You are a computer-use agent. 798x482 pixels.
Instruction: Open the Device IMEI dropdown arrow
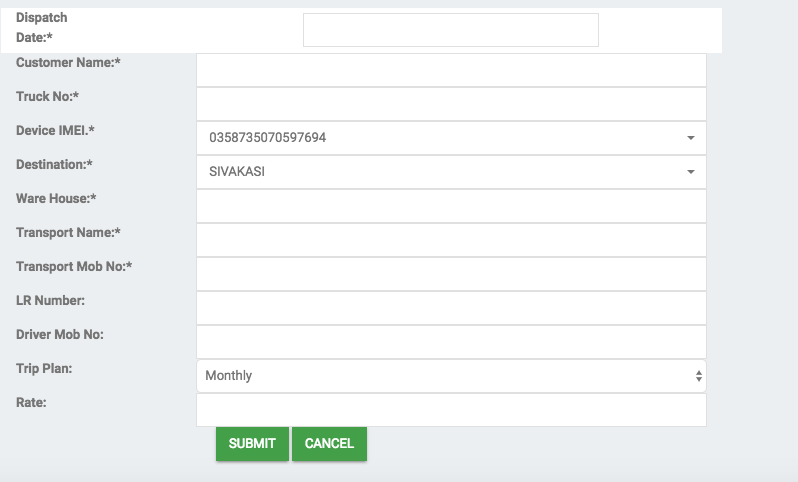(691, 138)
